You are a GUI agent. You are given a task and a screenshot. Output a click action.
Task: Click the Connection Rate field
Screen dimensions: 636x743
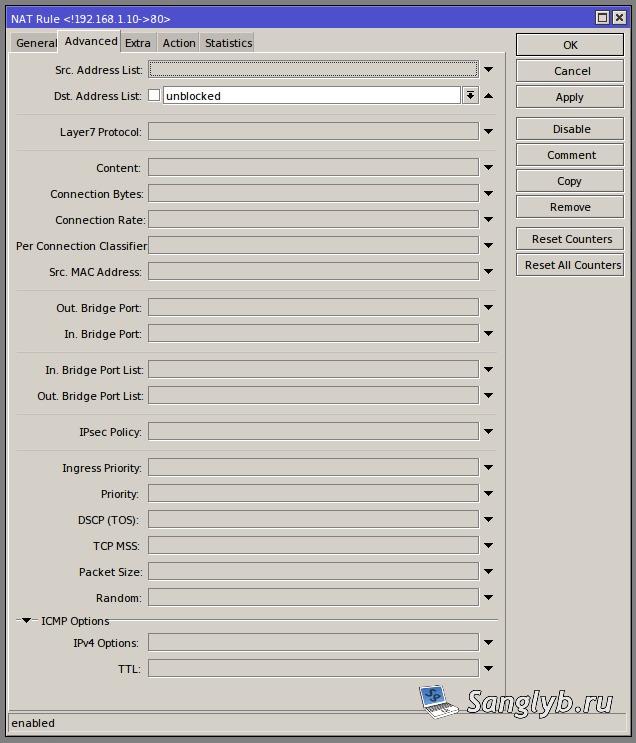coord(313,219)
